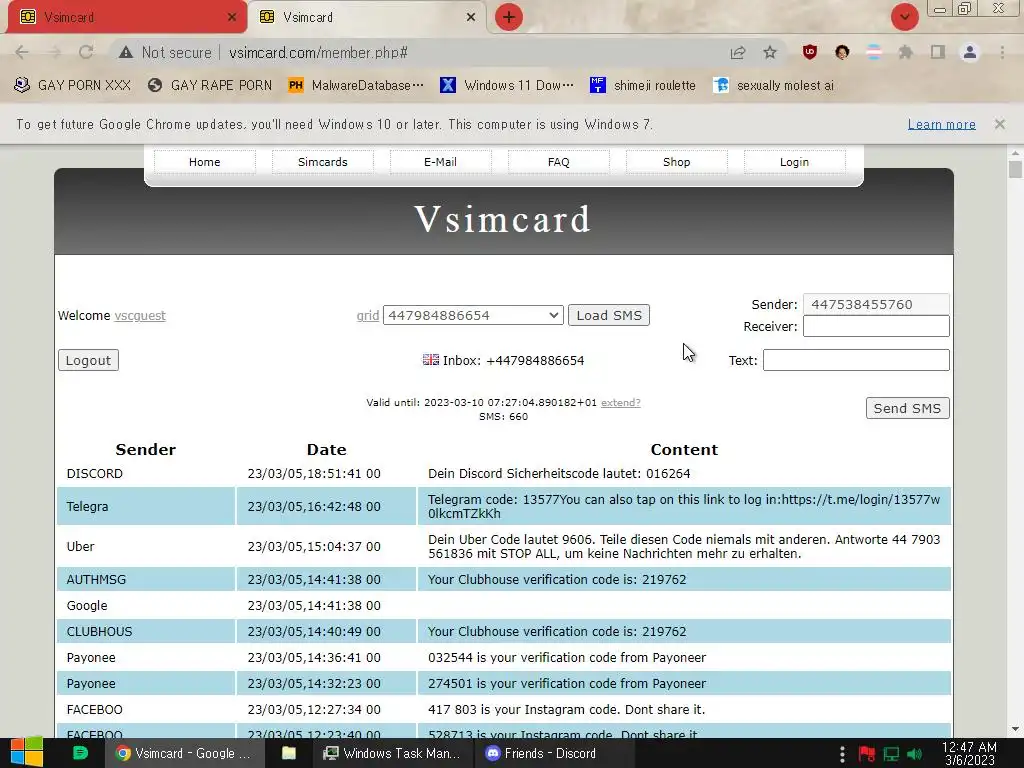Viewport: 1024px width, 768px height.
Task: Share this page icon in address bar
Action: click(x=738, y=52)
